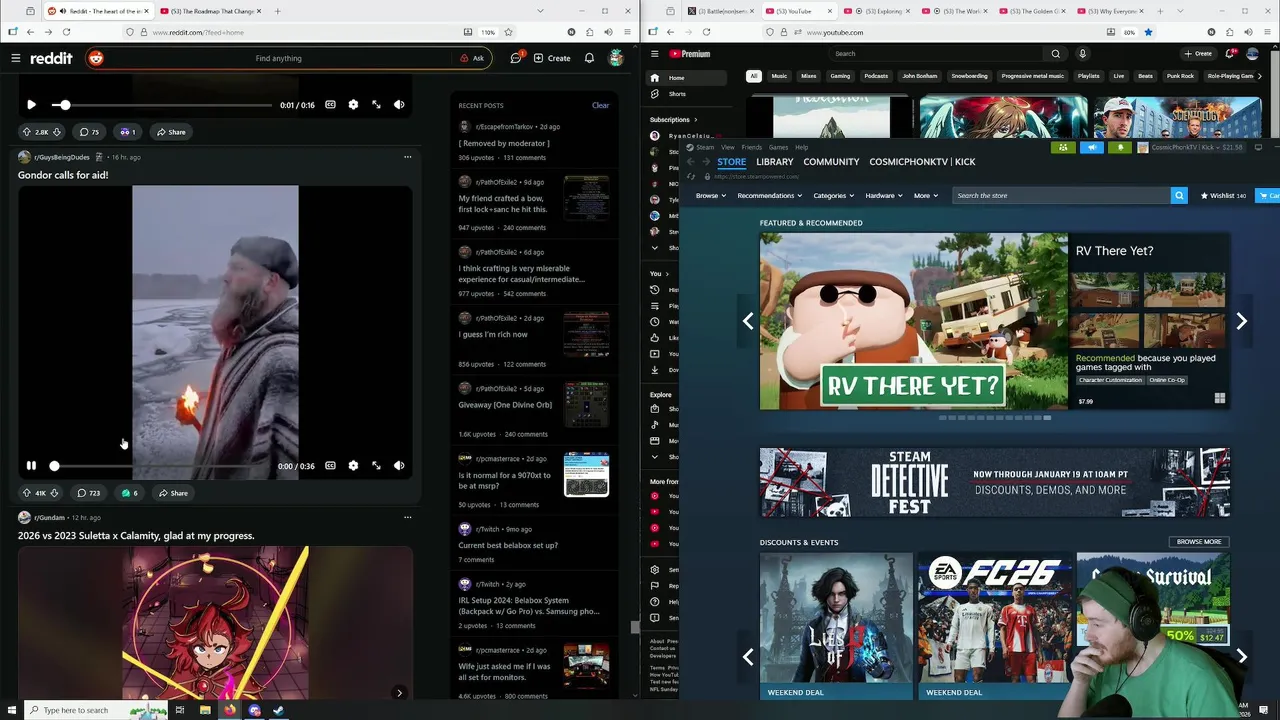Show more YouTube category chips with the arrow
Viewport: 1280px width, 720px height.
click(1258, 76)
